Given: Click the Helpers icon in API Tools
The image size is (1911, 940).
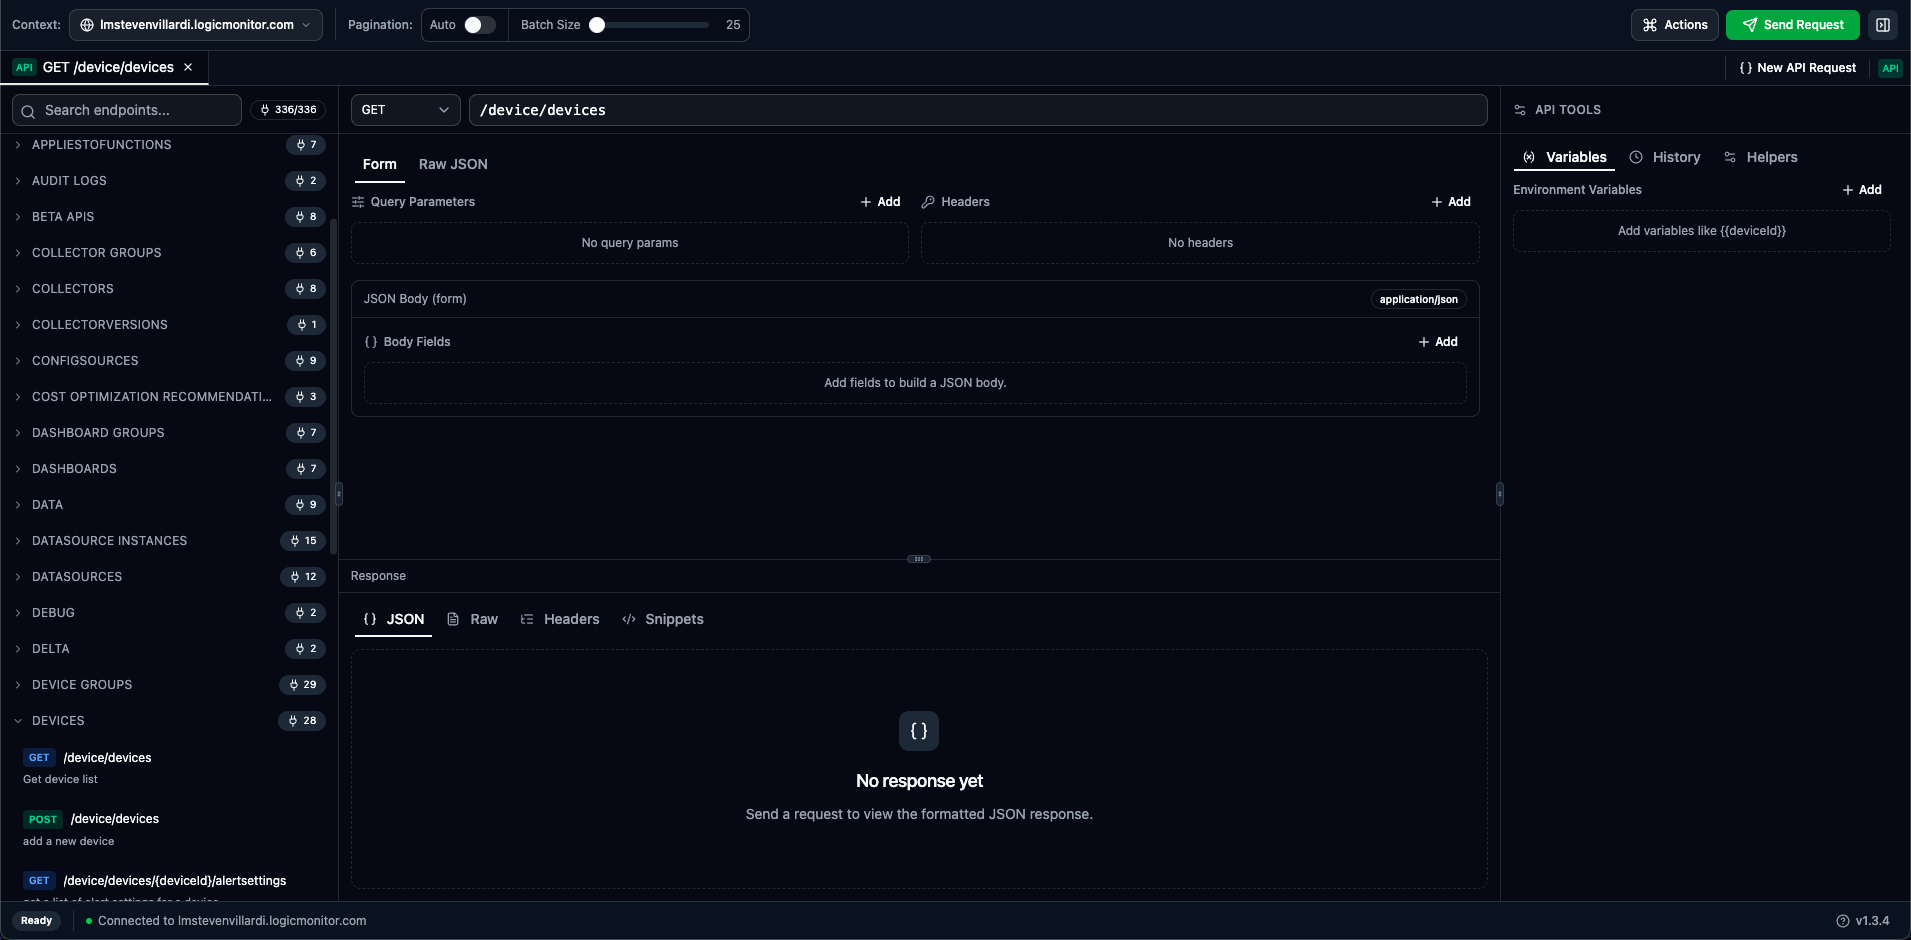Looking at the screenshot, I should 1730,157.
